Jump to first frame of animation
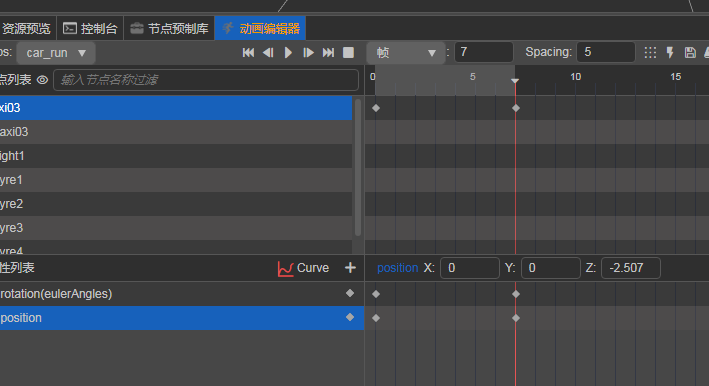Viewport: 709px width, 386px height. click(248, 53)
